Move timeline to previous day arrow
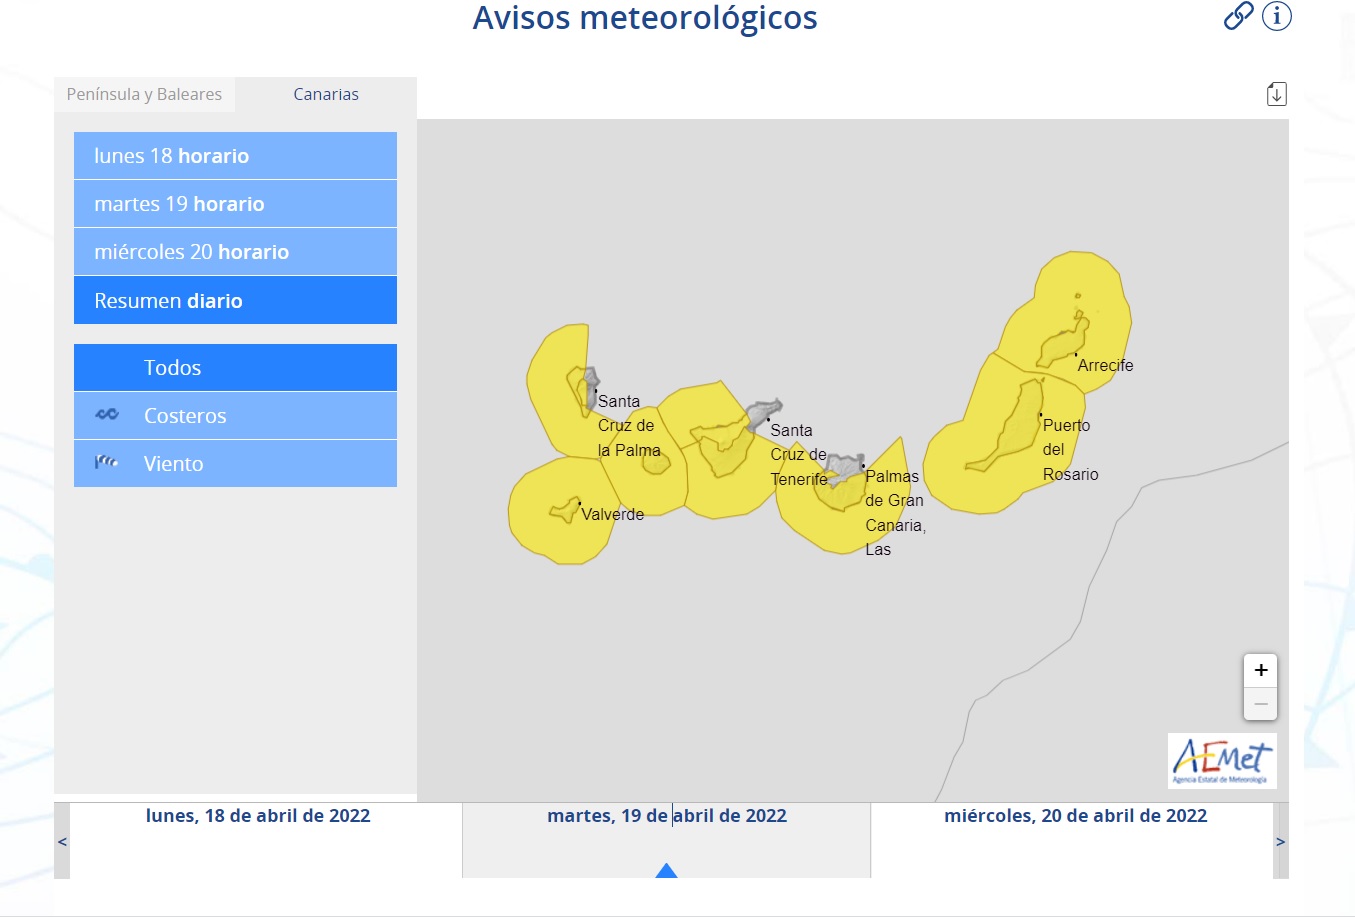The height and width of the screenshot is (917, 1355). 62,841
